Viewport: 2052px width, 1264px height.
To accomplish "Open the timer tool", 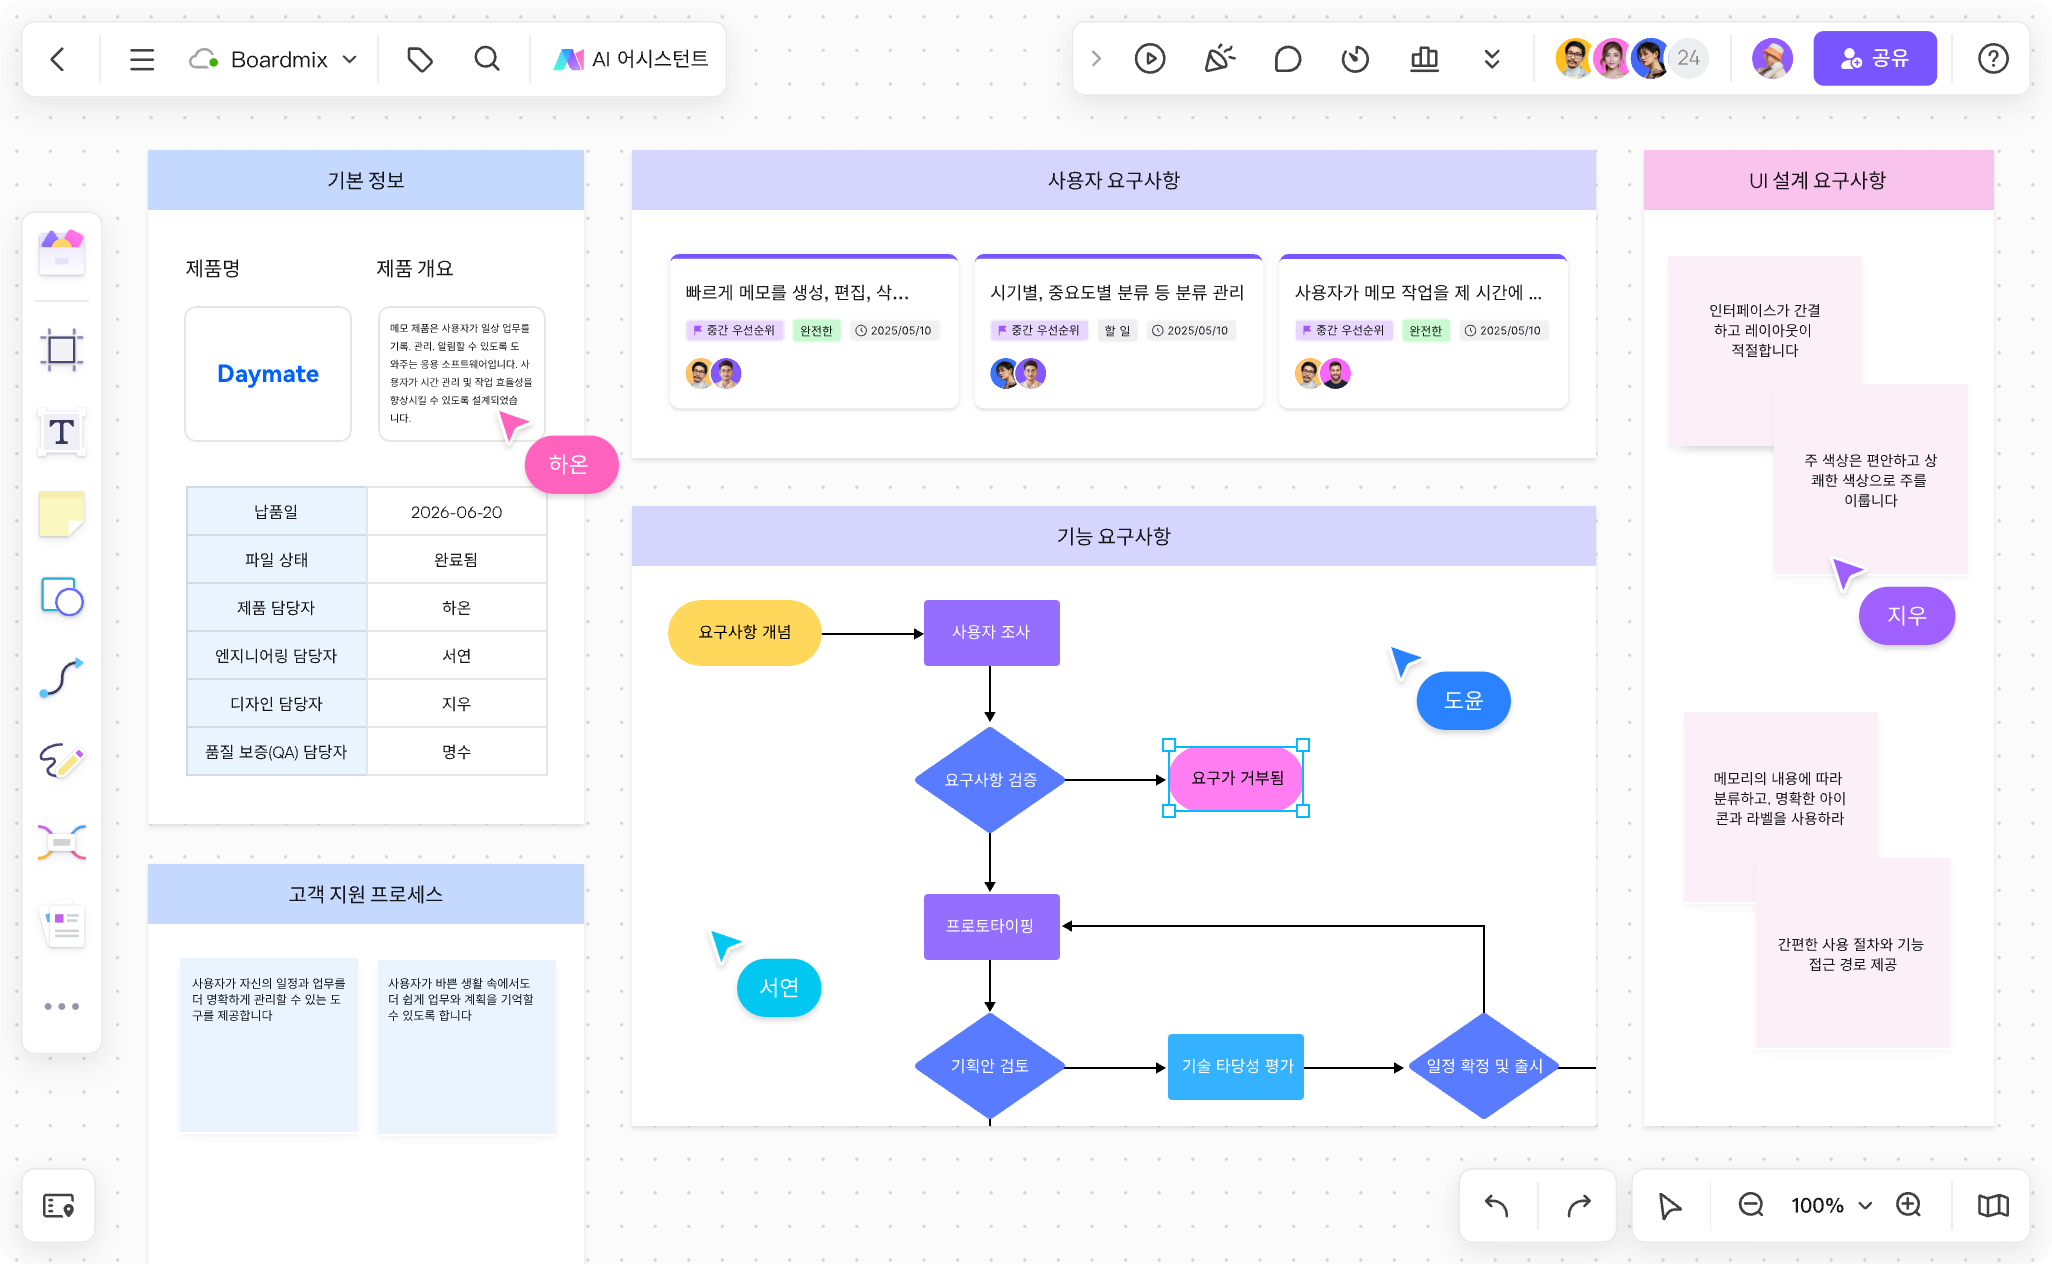I will click(1355, 59).
